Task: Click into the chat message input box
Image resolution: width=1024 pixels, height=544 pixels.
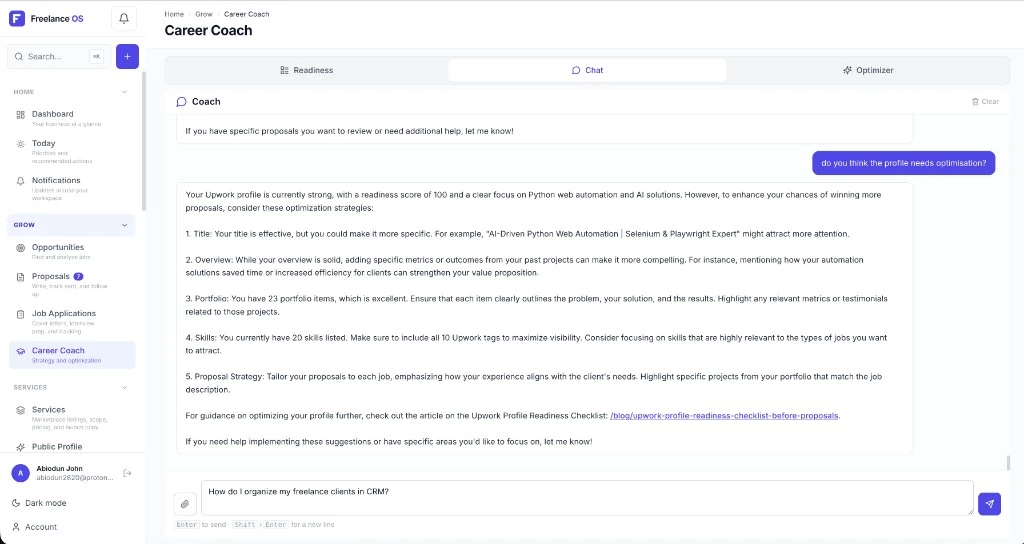Action: [587, 498]
